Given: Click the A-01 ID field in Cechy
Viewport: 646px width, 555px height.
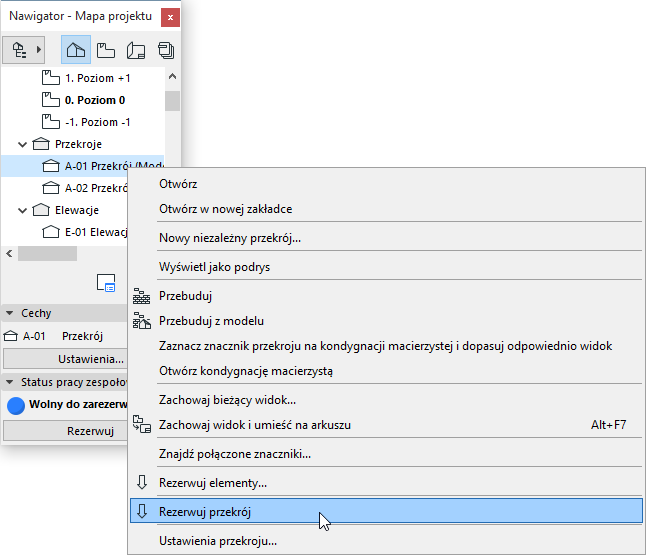Looking at the screenshot, I should coord(34,336).
